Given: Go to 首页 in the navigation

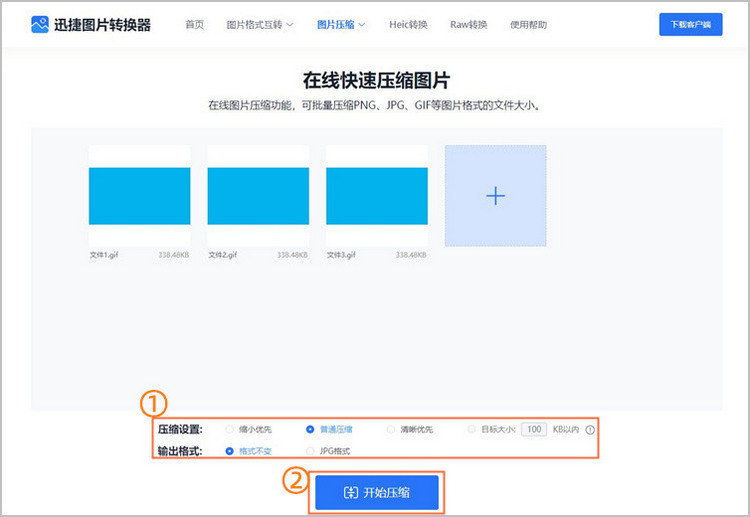Looking at the screenshot, I should click(195, 25).
